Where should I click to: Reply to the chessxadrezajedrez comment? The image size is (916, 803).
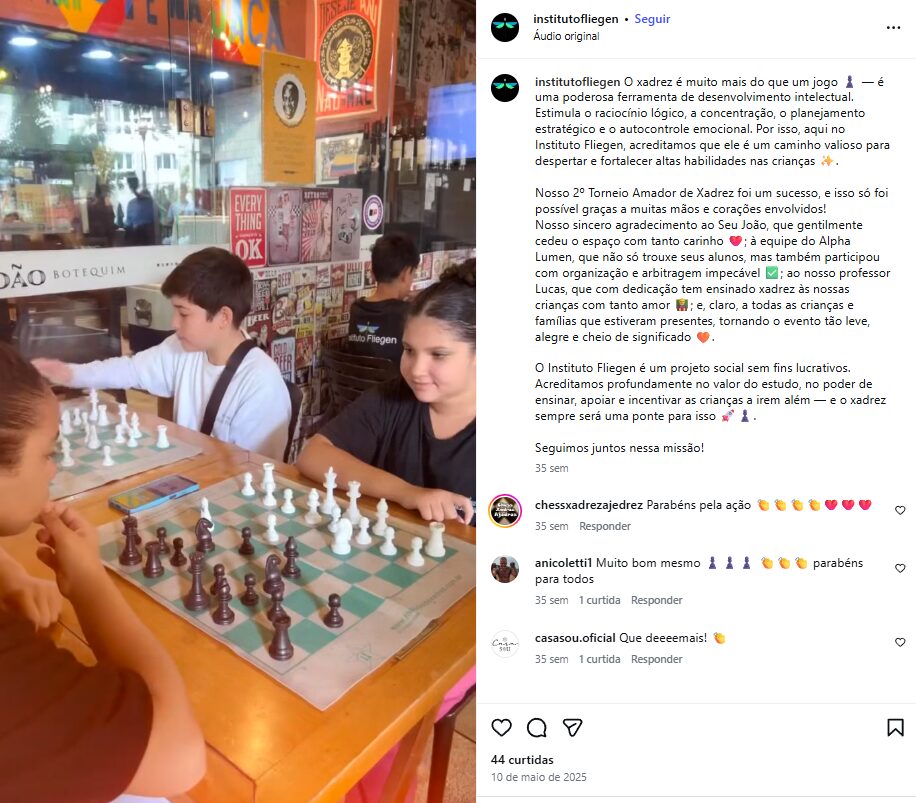(605, 526)
